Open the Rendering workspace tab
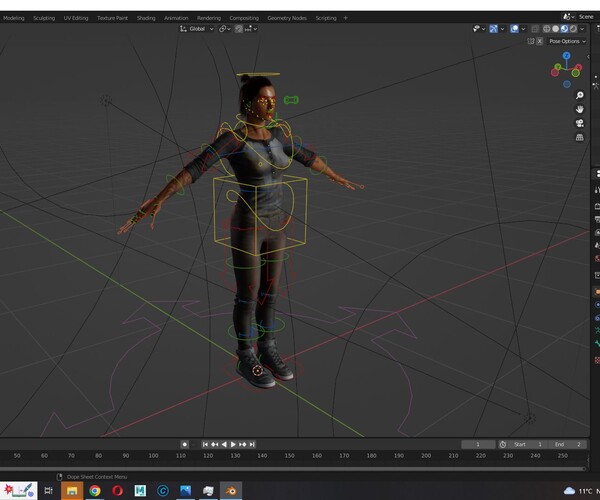Screen dimensions: 600x500 [x=209, y=18]
